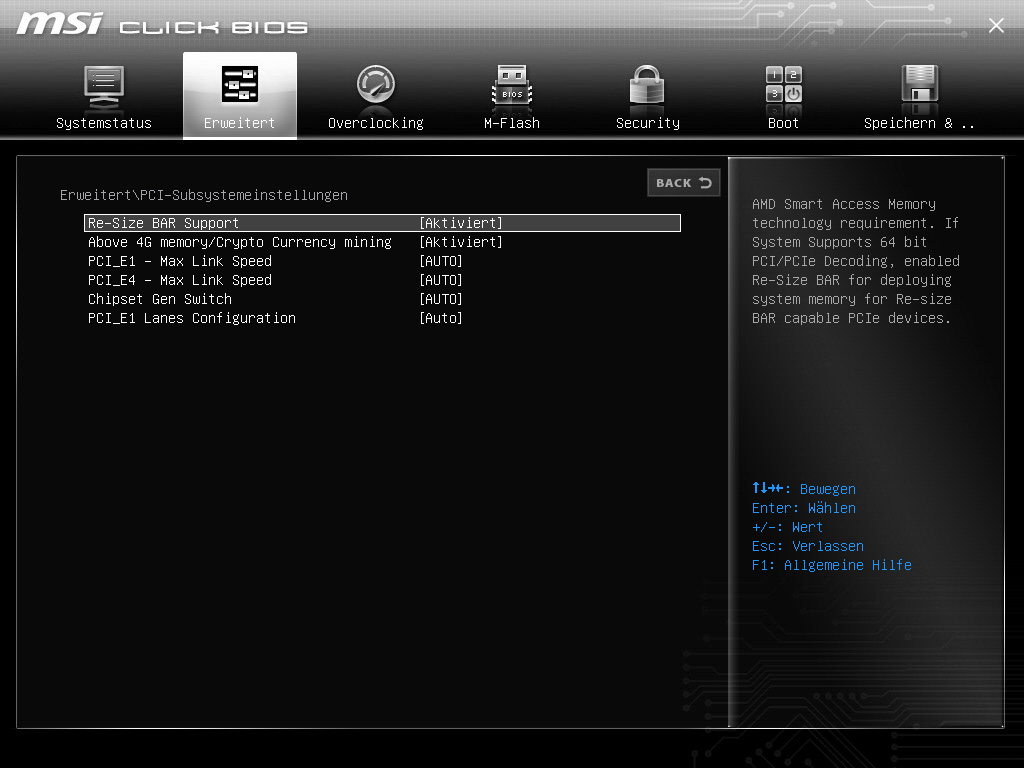Select the PCI_E1 - Max Link Speed label
This screenshot has width=1024, height=768.
(x=180, y=261)
